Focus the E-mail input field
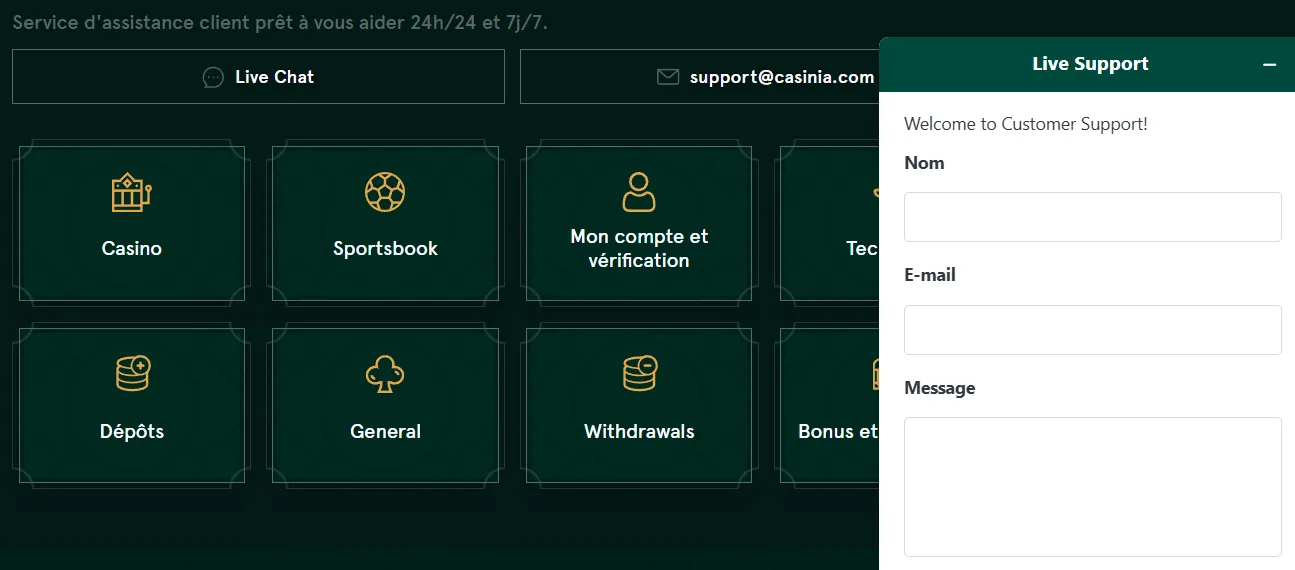 (x=1092, y=330)
